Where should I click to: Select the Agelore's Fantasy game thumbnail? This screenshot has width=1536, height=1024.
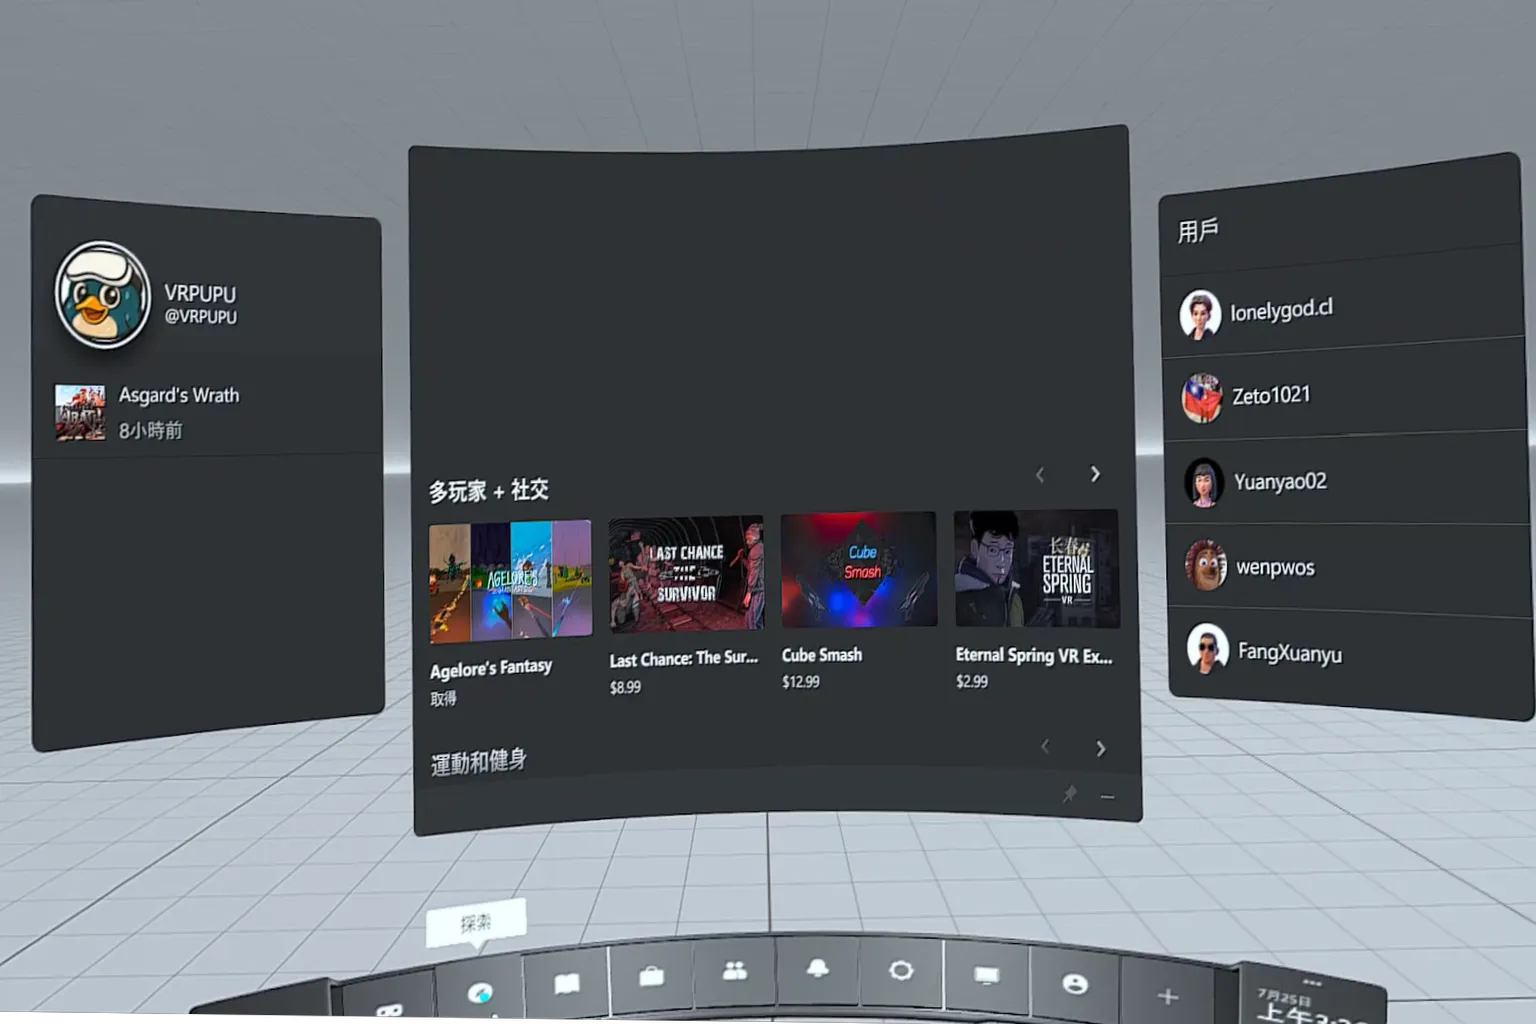[510, 581]
